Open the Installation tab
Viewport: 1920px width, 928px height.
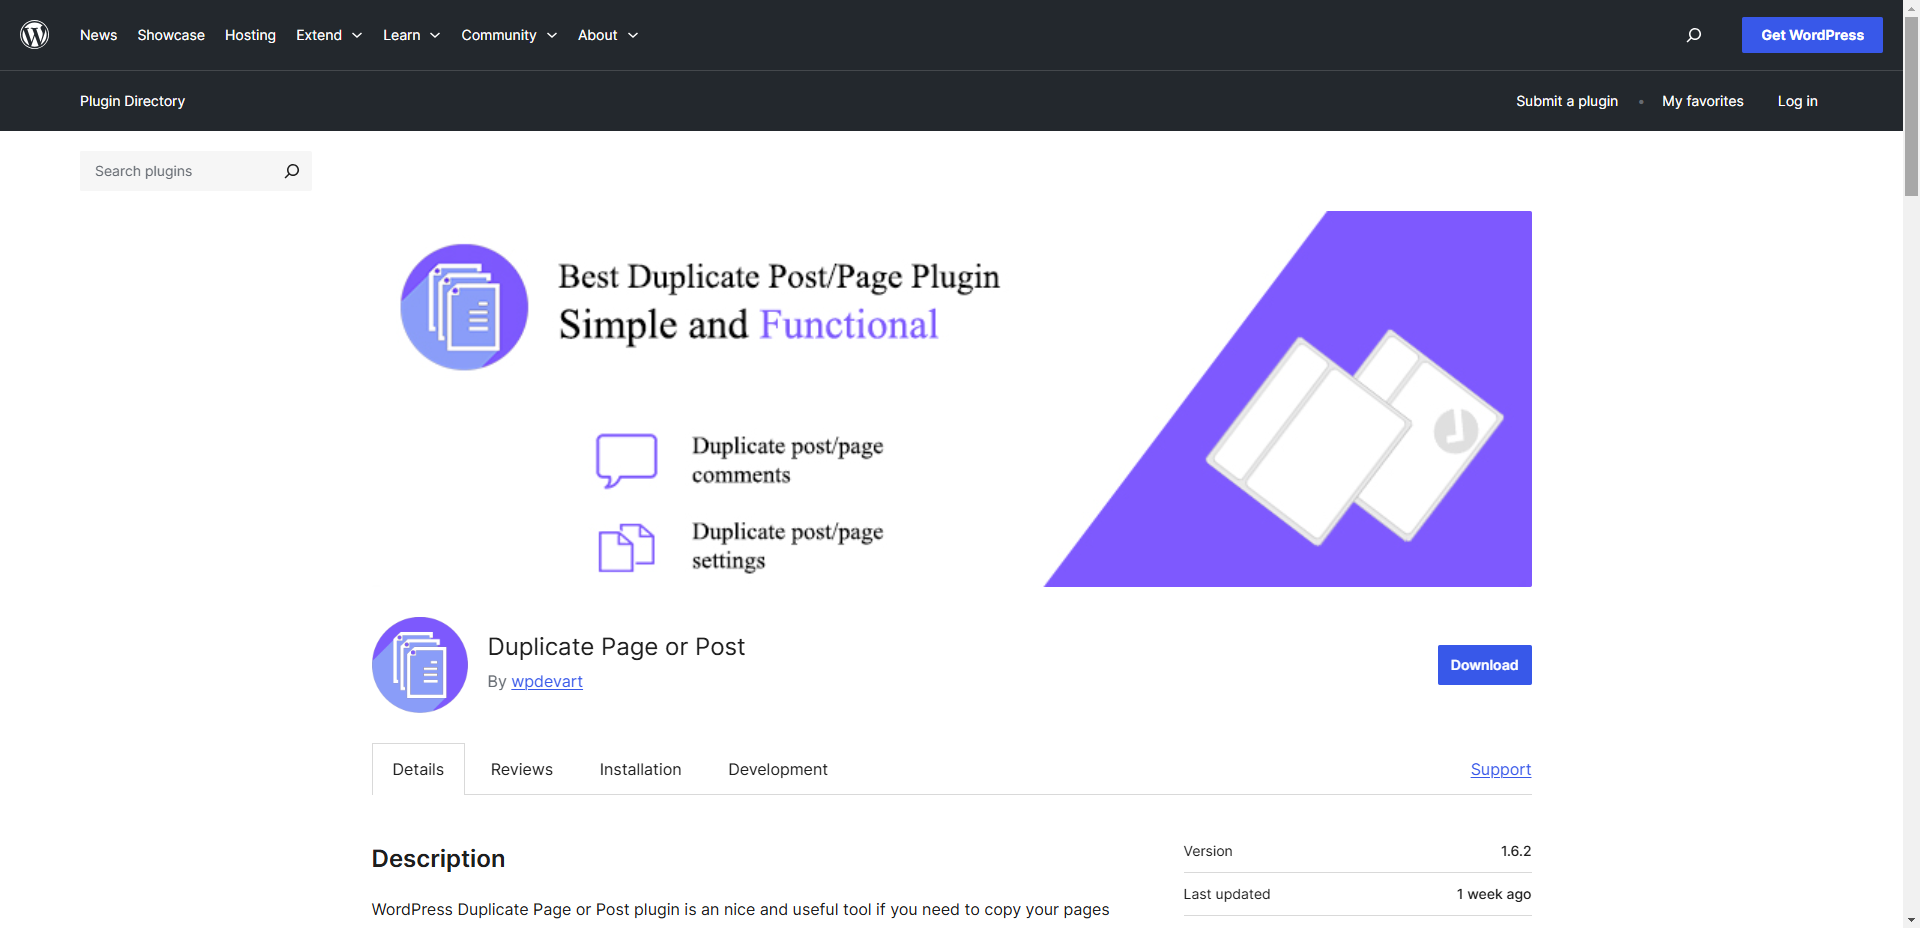[x=640, y=769]
